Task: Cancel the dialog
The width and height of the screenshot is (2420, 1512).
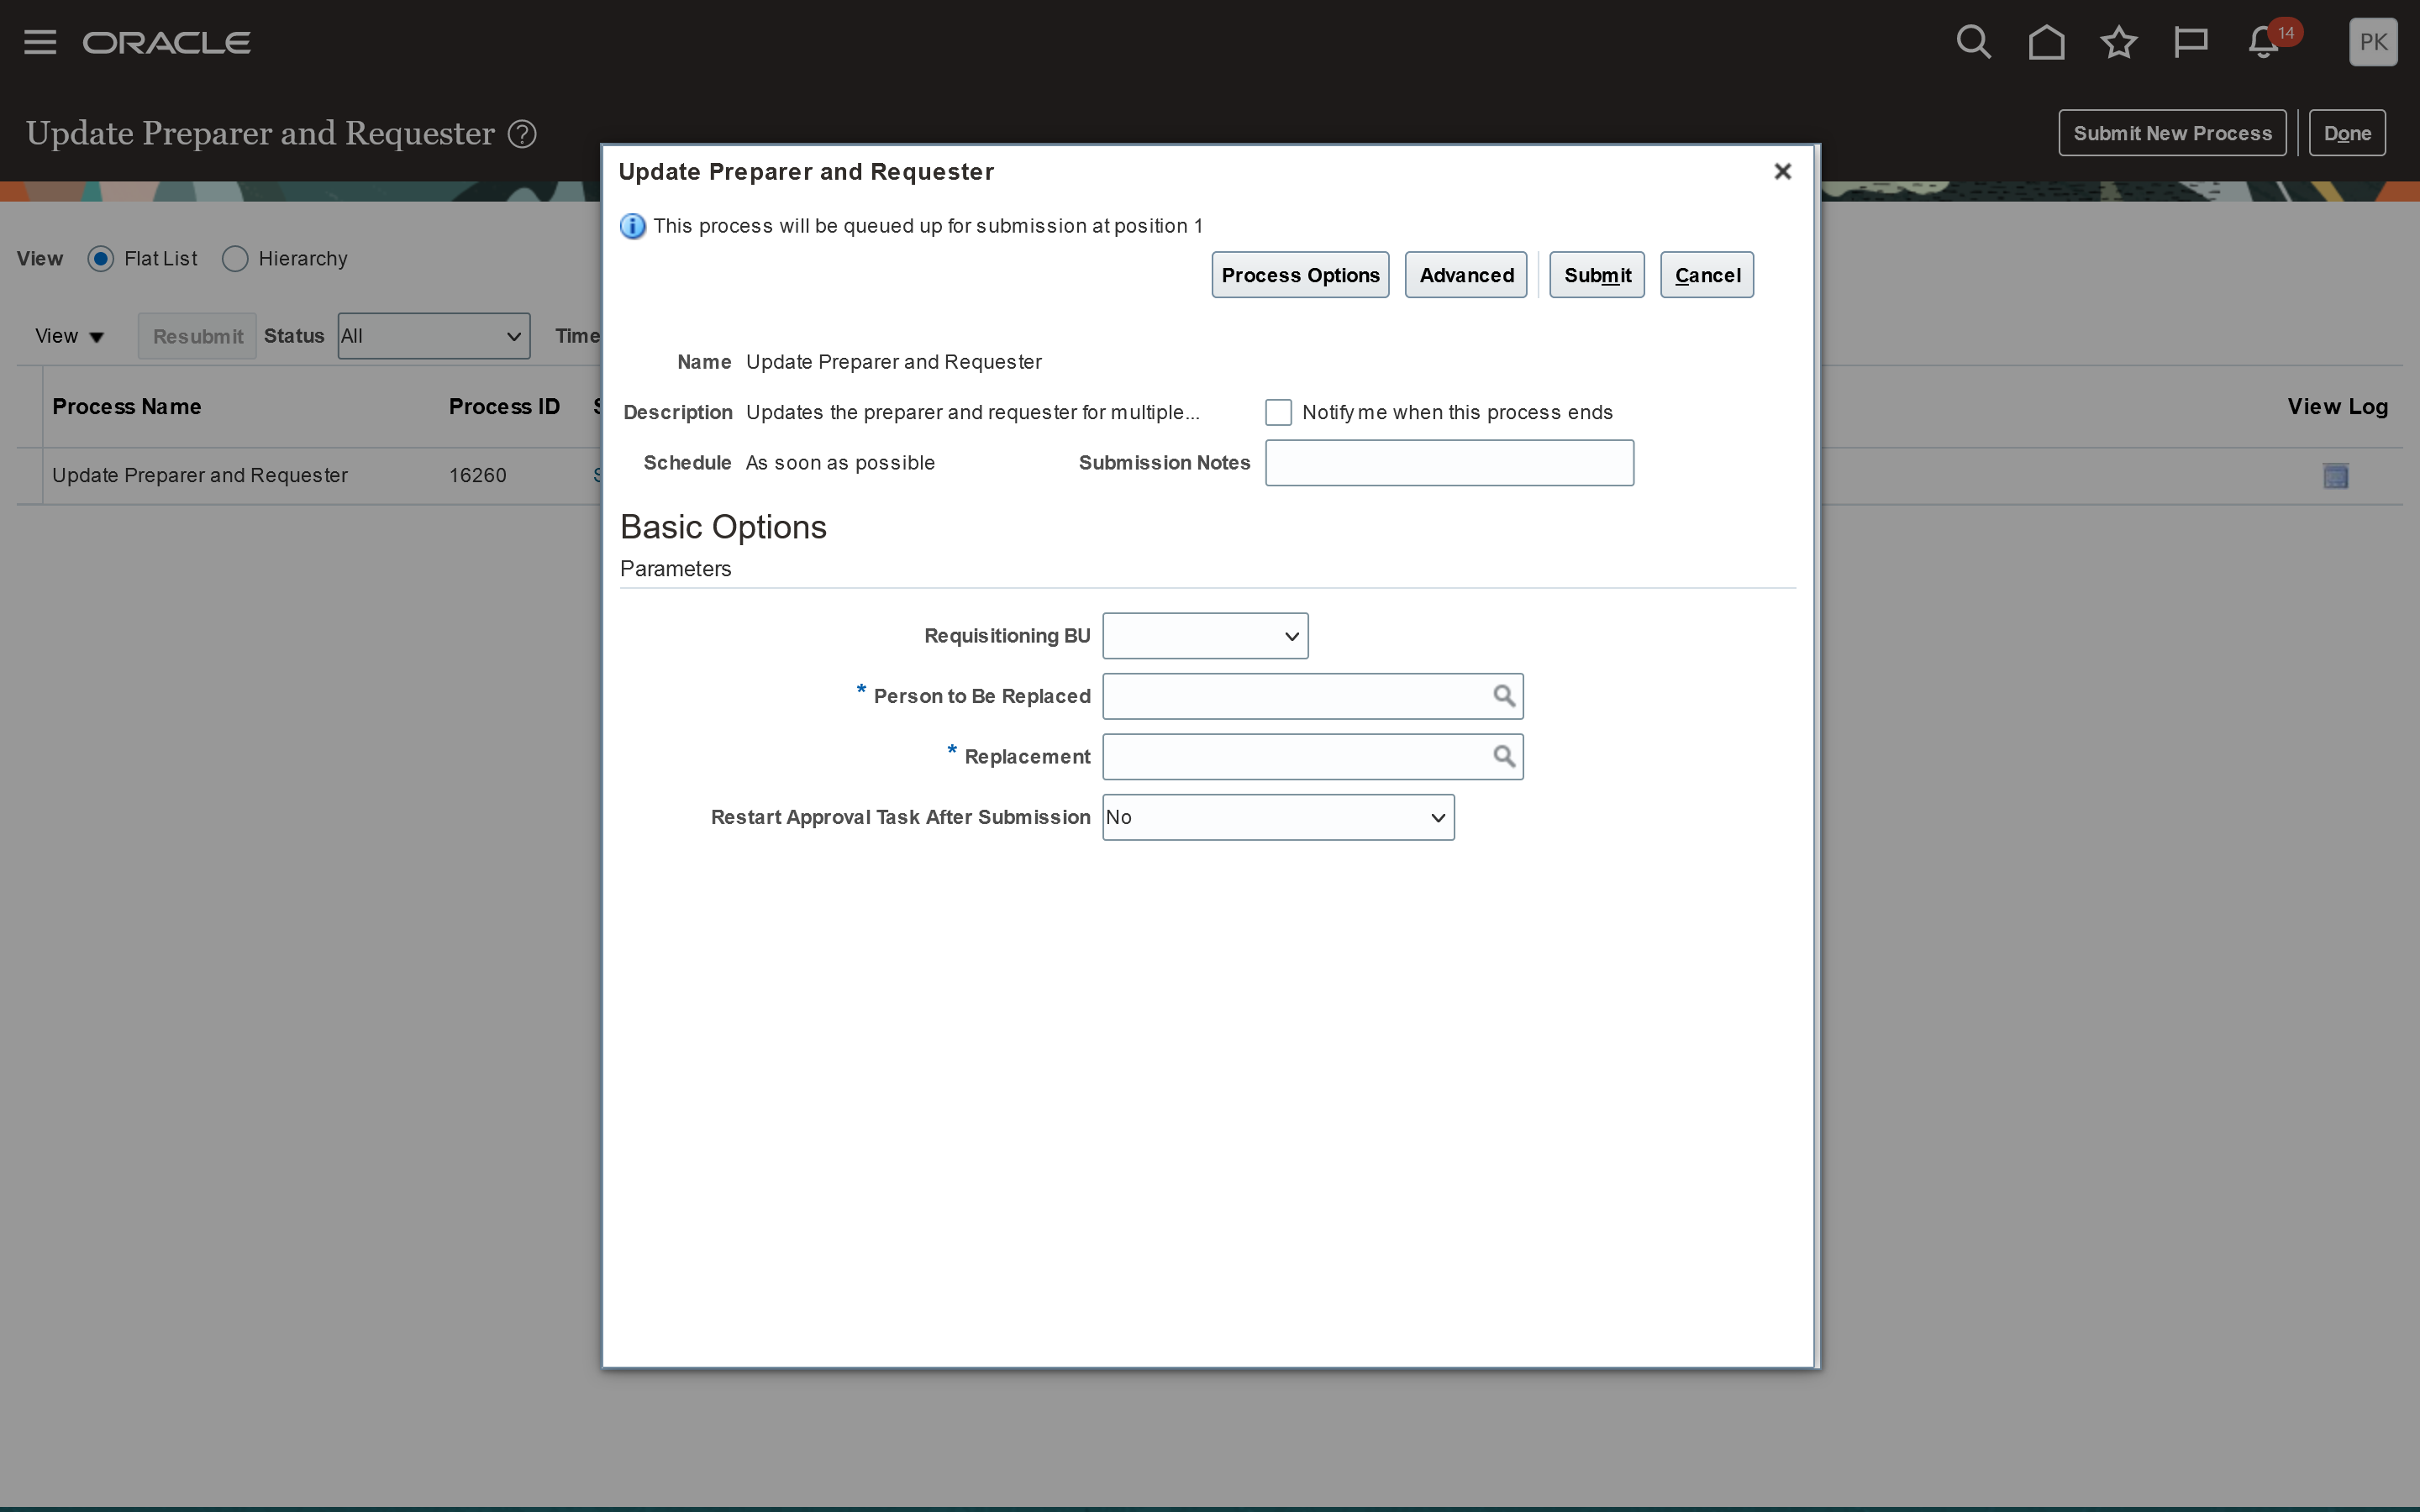Action: (1707, 275)
